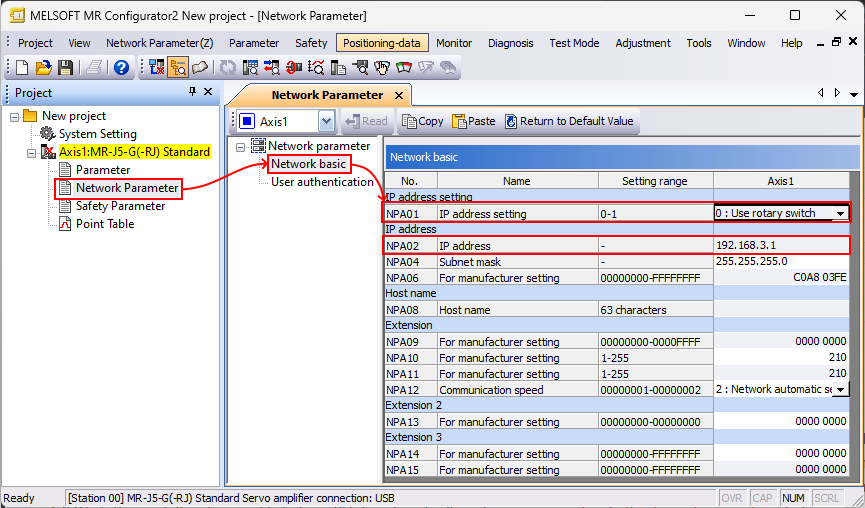Click the offline connection icon with red X
This screenshot has height=508, width=865.
pyautogui.click(x=157, y=67)
